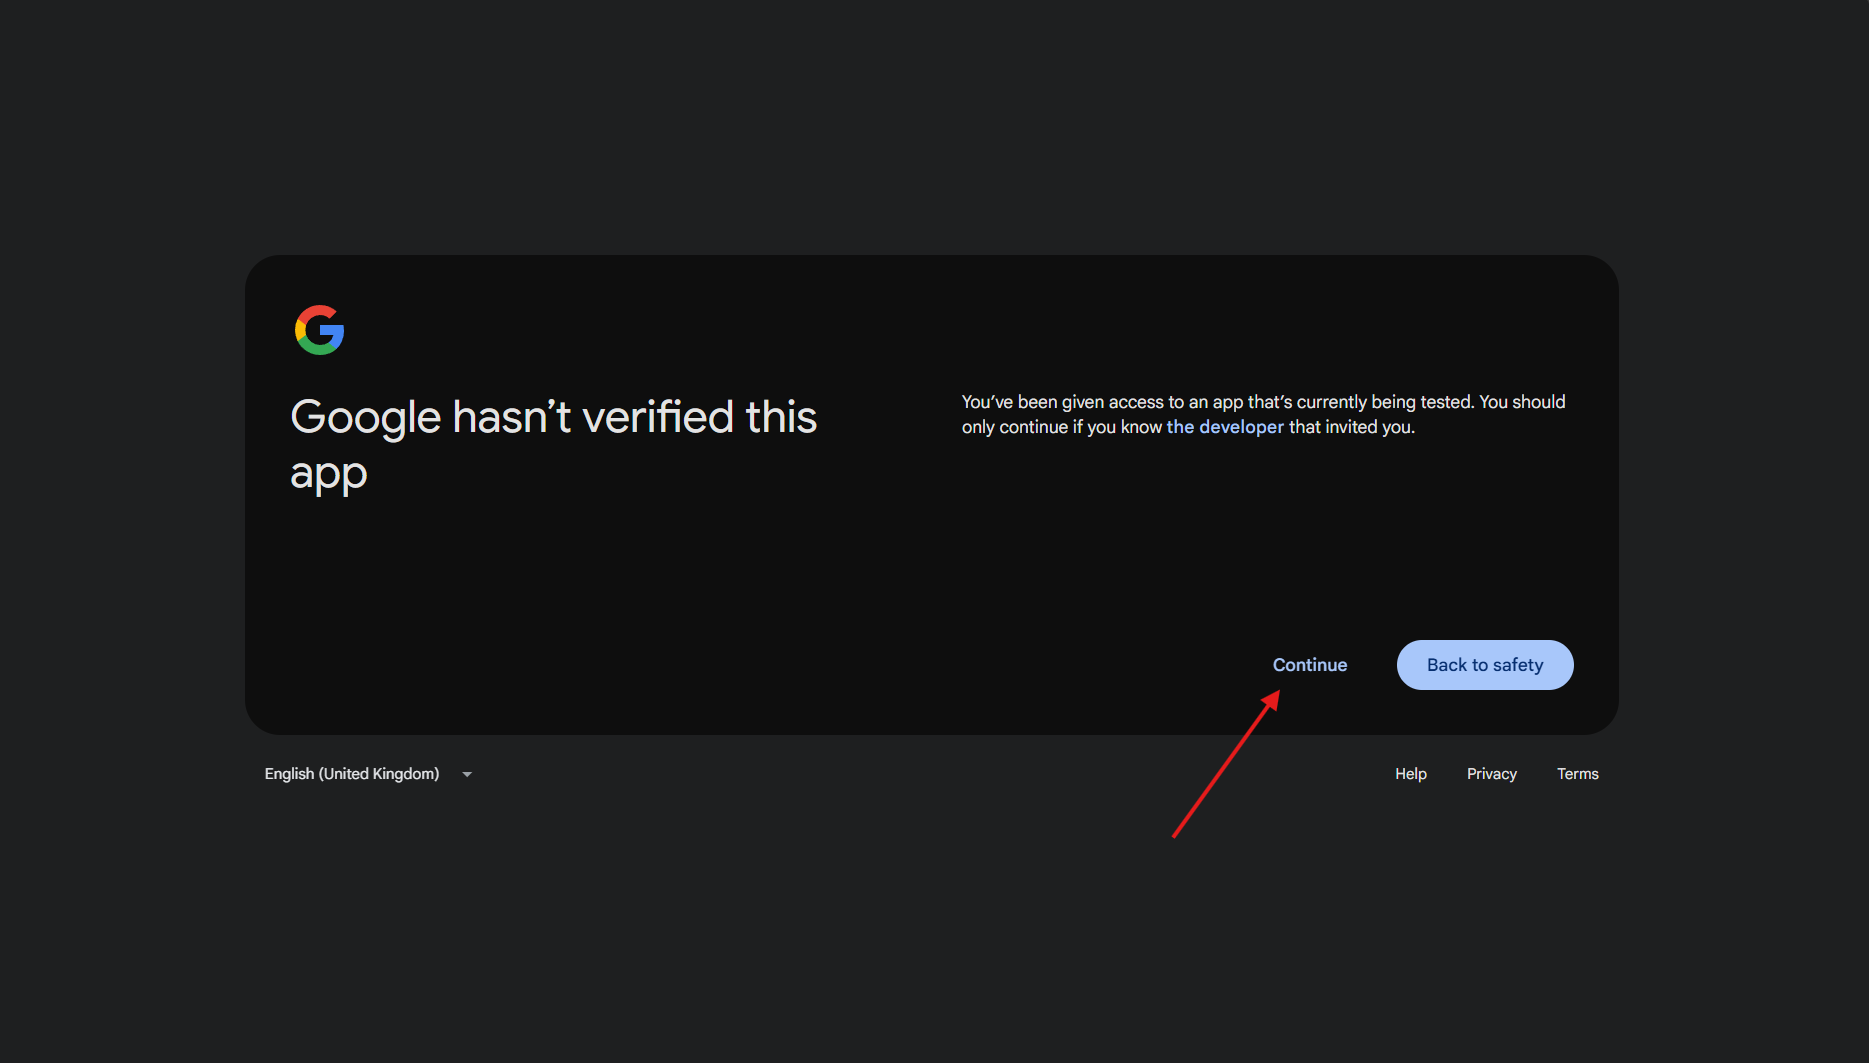Click the word "Google" in the heading
The width and height of the screenshot is (1869, 1063).
365,417
